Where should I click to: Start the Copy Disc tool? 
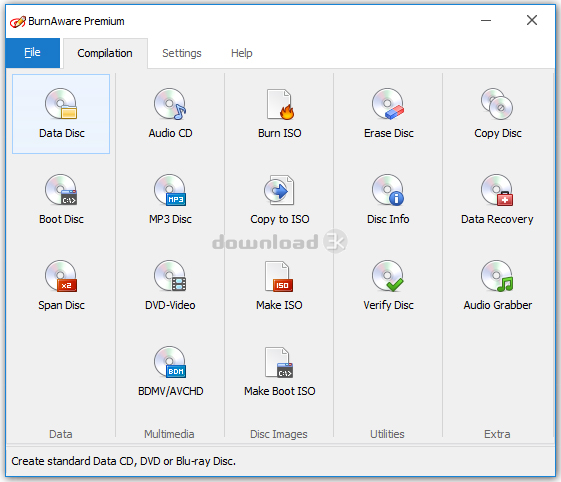[497, 114]
